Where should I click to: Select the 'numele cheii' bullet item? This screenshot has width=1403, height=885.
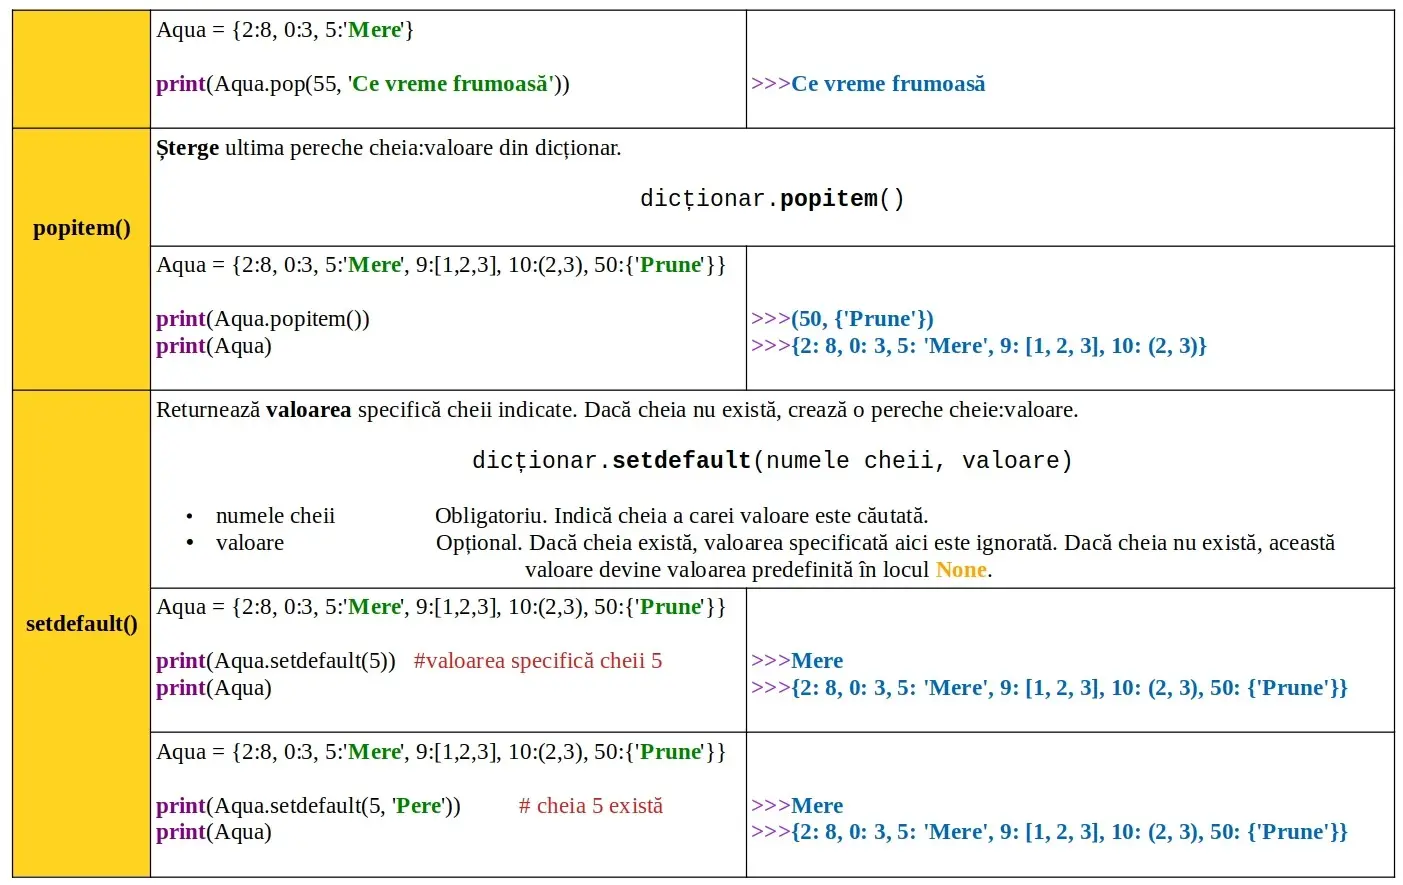point(275,516)
